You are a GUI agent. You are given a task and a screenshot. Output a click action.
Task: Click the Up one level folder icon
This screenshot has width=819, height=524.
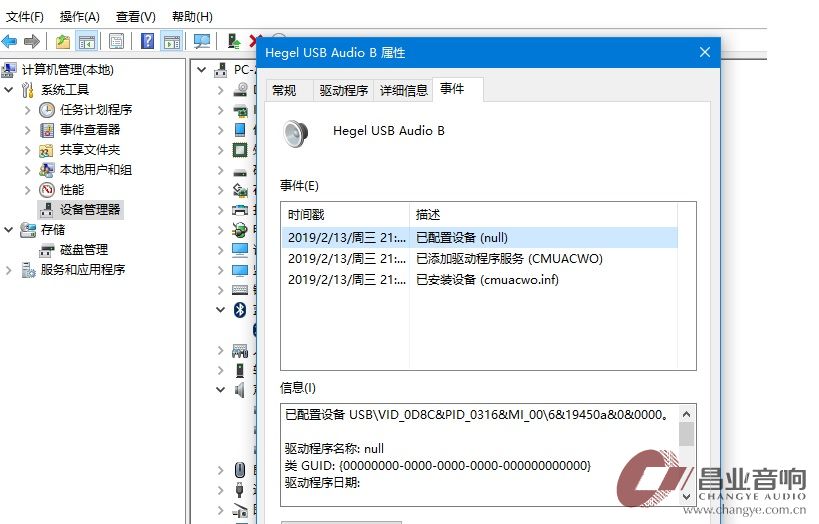coord(63,41)
